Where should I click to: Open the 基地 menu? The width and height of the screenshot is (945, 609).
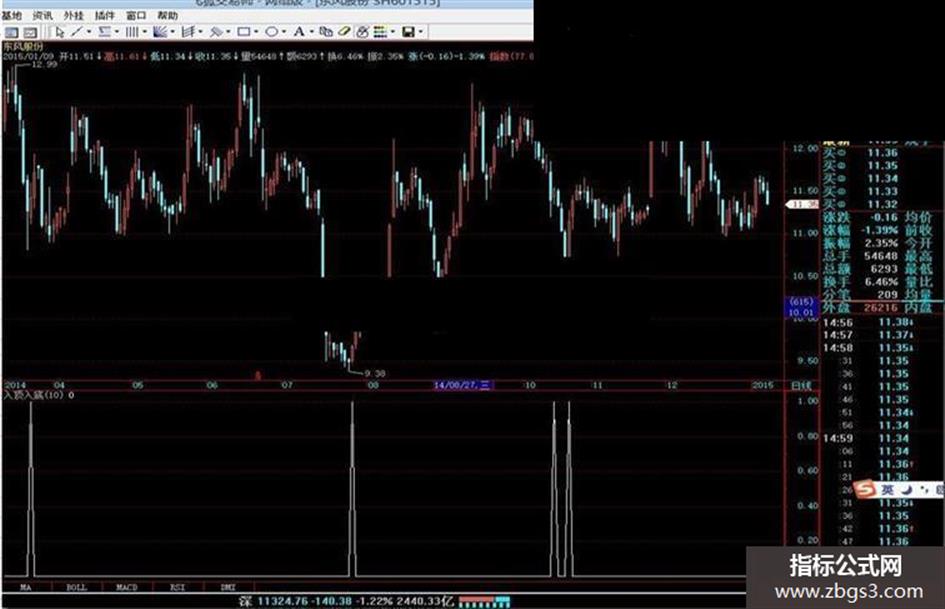11,16
